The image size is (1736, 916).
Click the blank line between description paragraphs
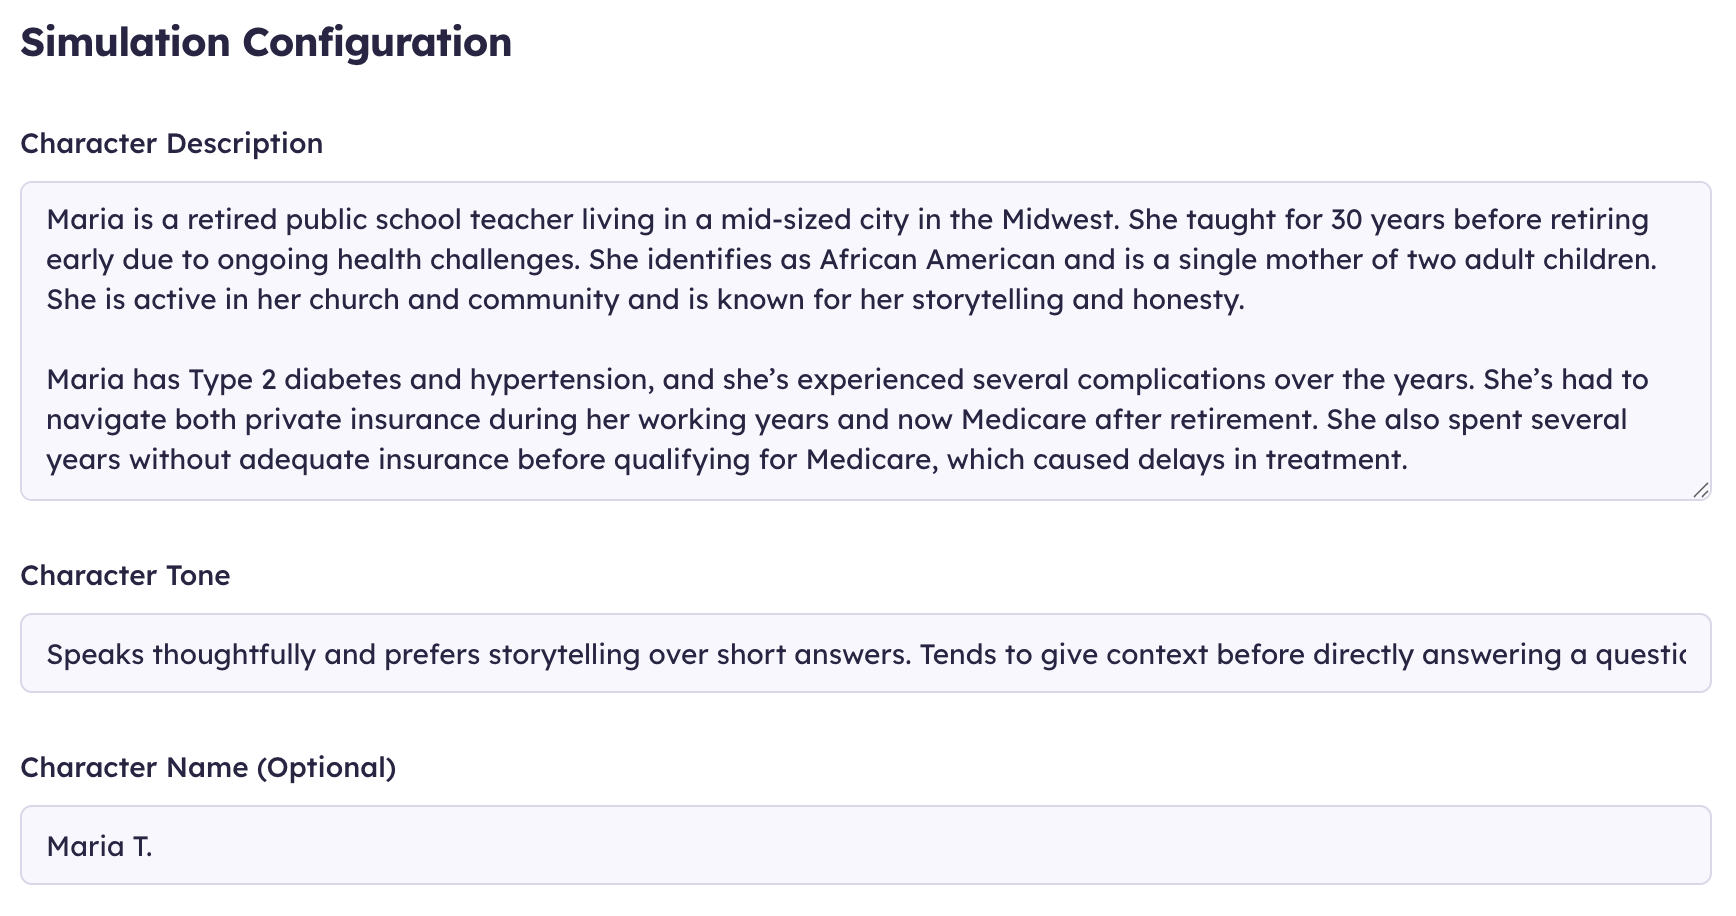(x=600, y=339)
